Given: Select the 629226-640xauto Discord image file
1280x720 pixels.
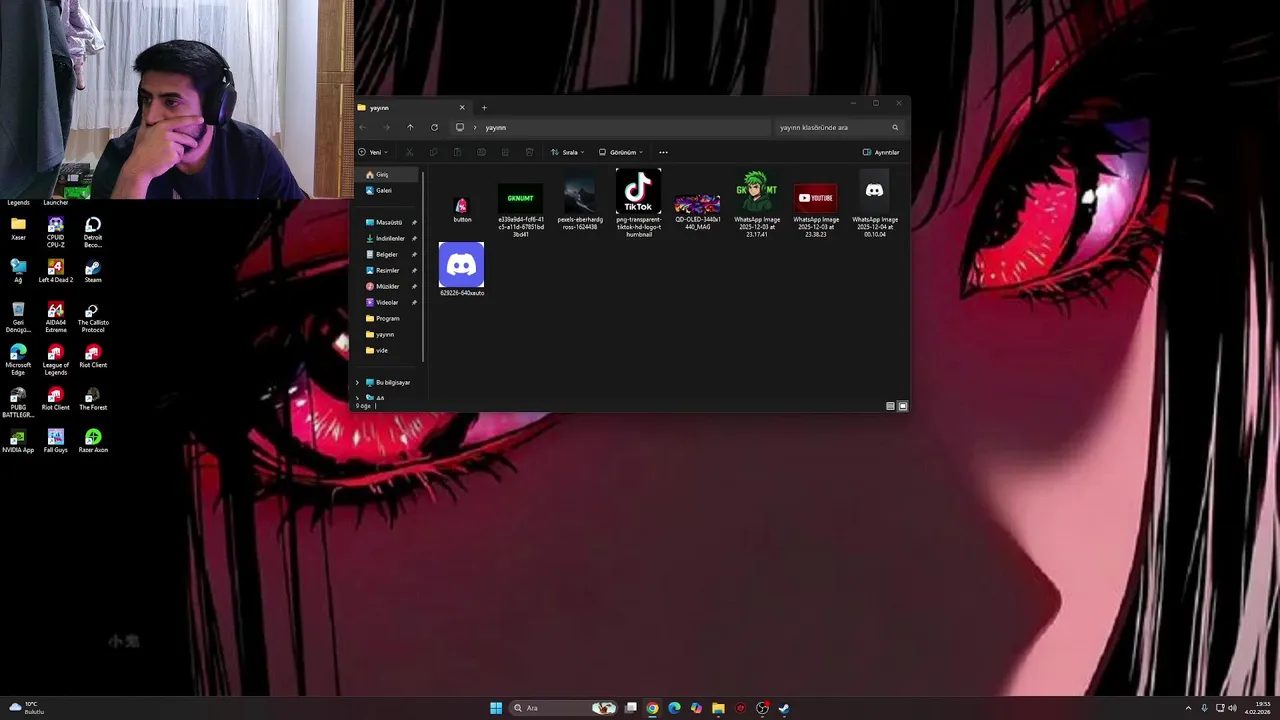Looking at the screenshot, I should pyautogui.click(x=461, y=269).
